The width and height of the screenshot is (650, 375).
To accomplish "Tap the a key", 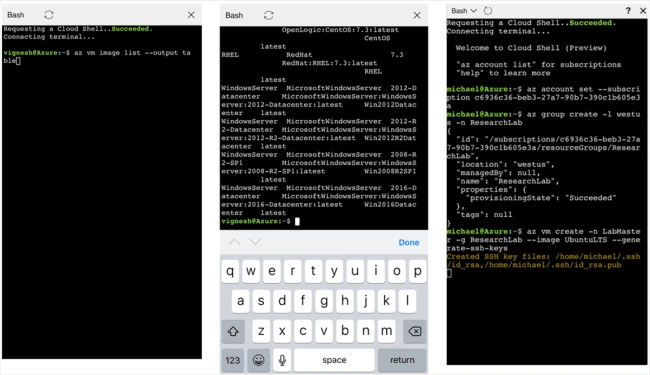I will point(240,301).
